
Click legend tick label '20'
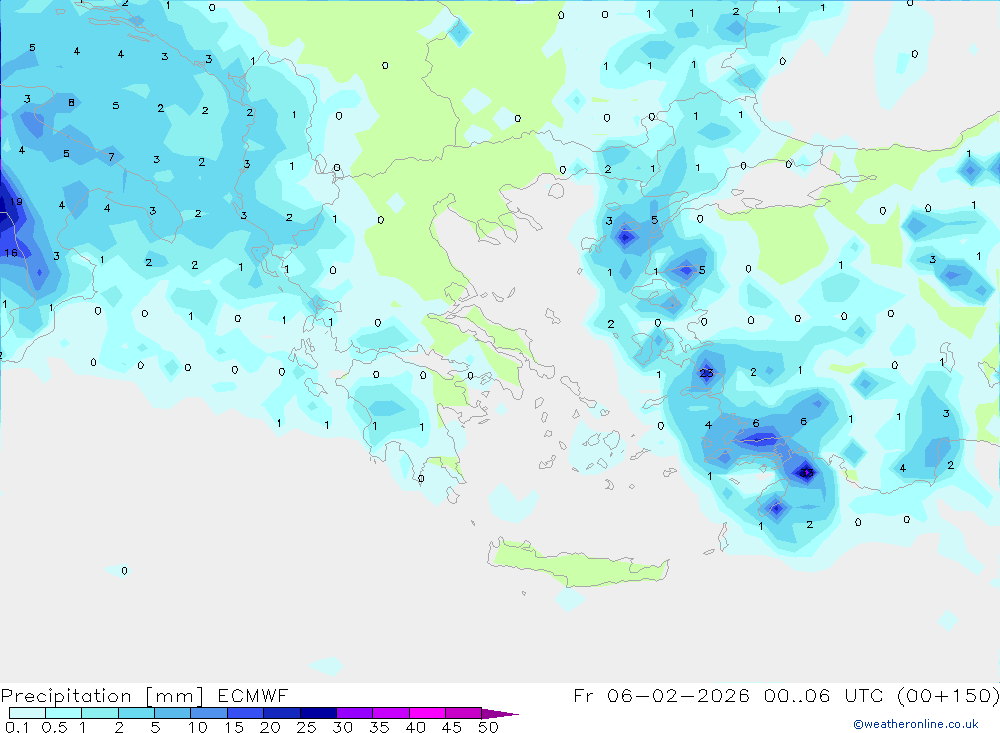pos(270,727)
